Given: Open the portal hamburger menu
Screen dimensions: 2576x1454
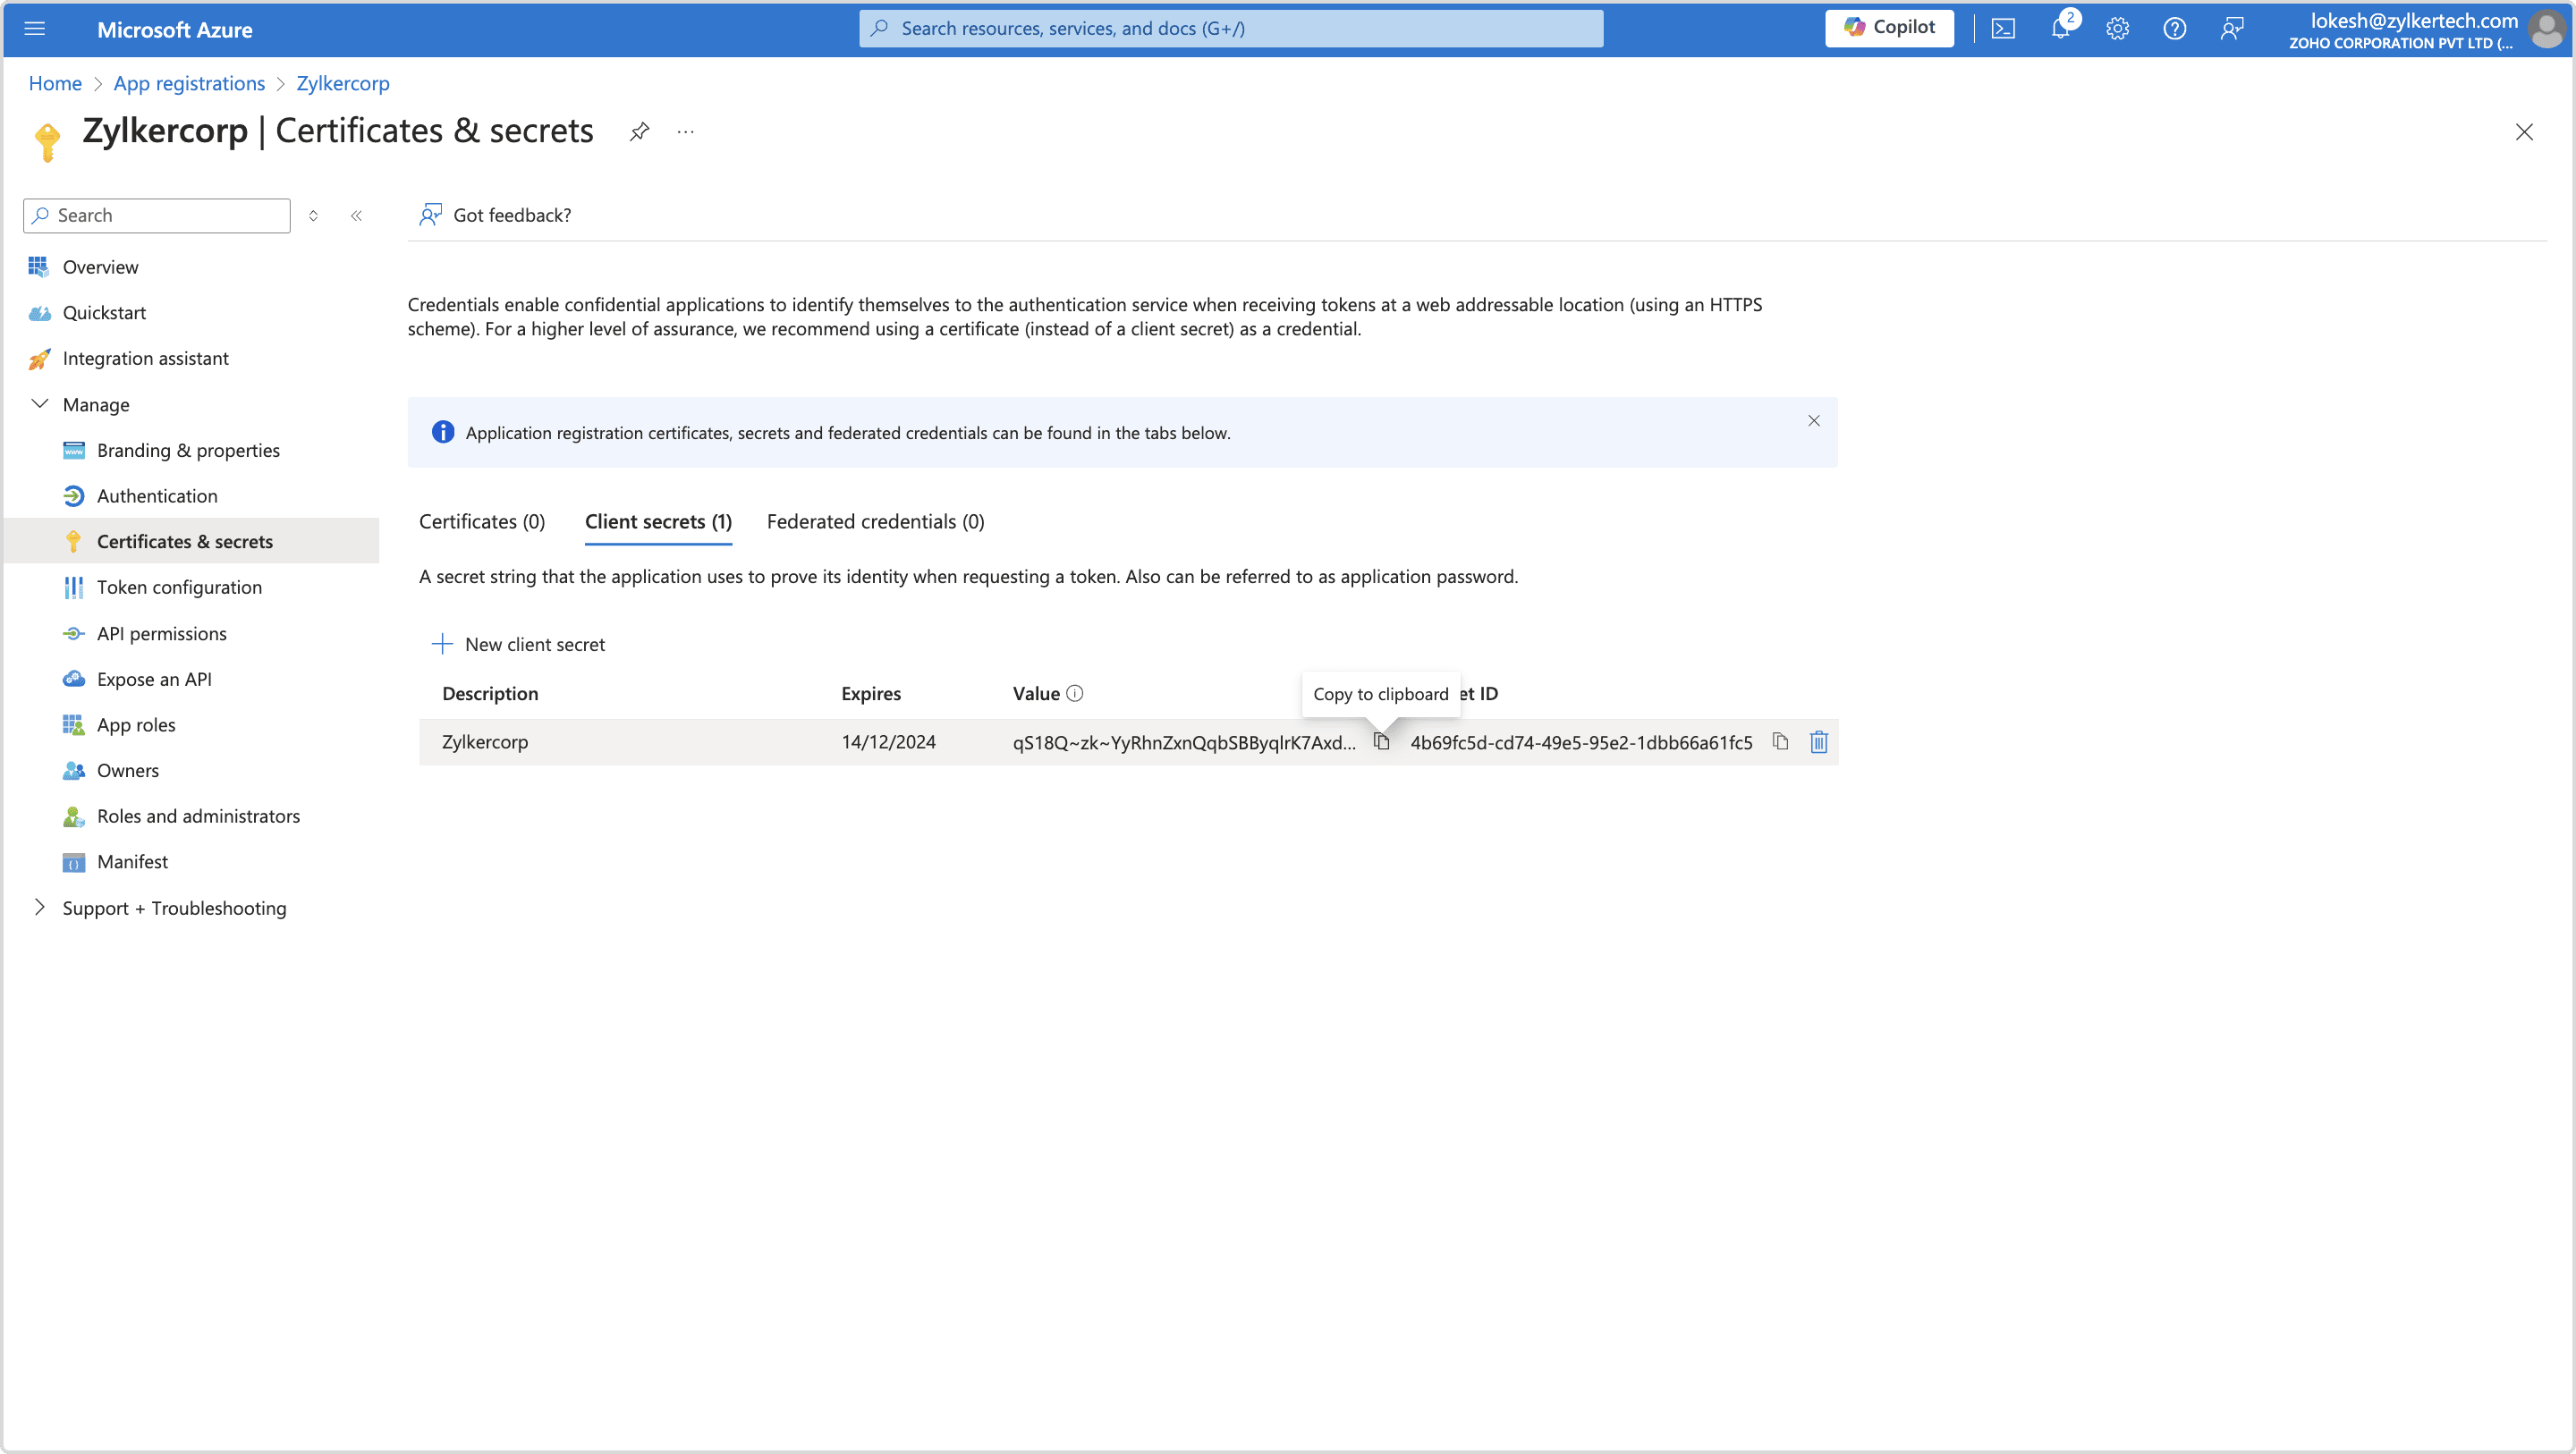Looking at the screenshot, I should coord(35,29).
